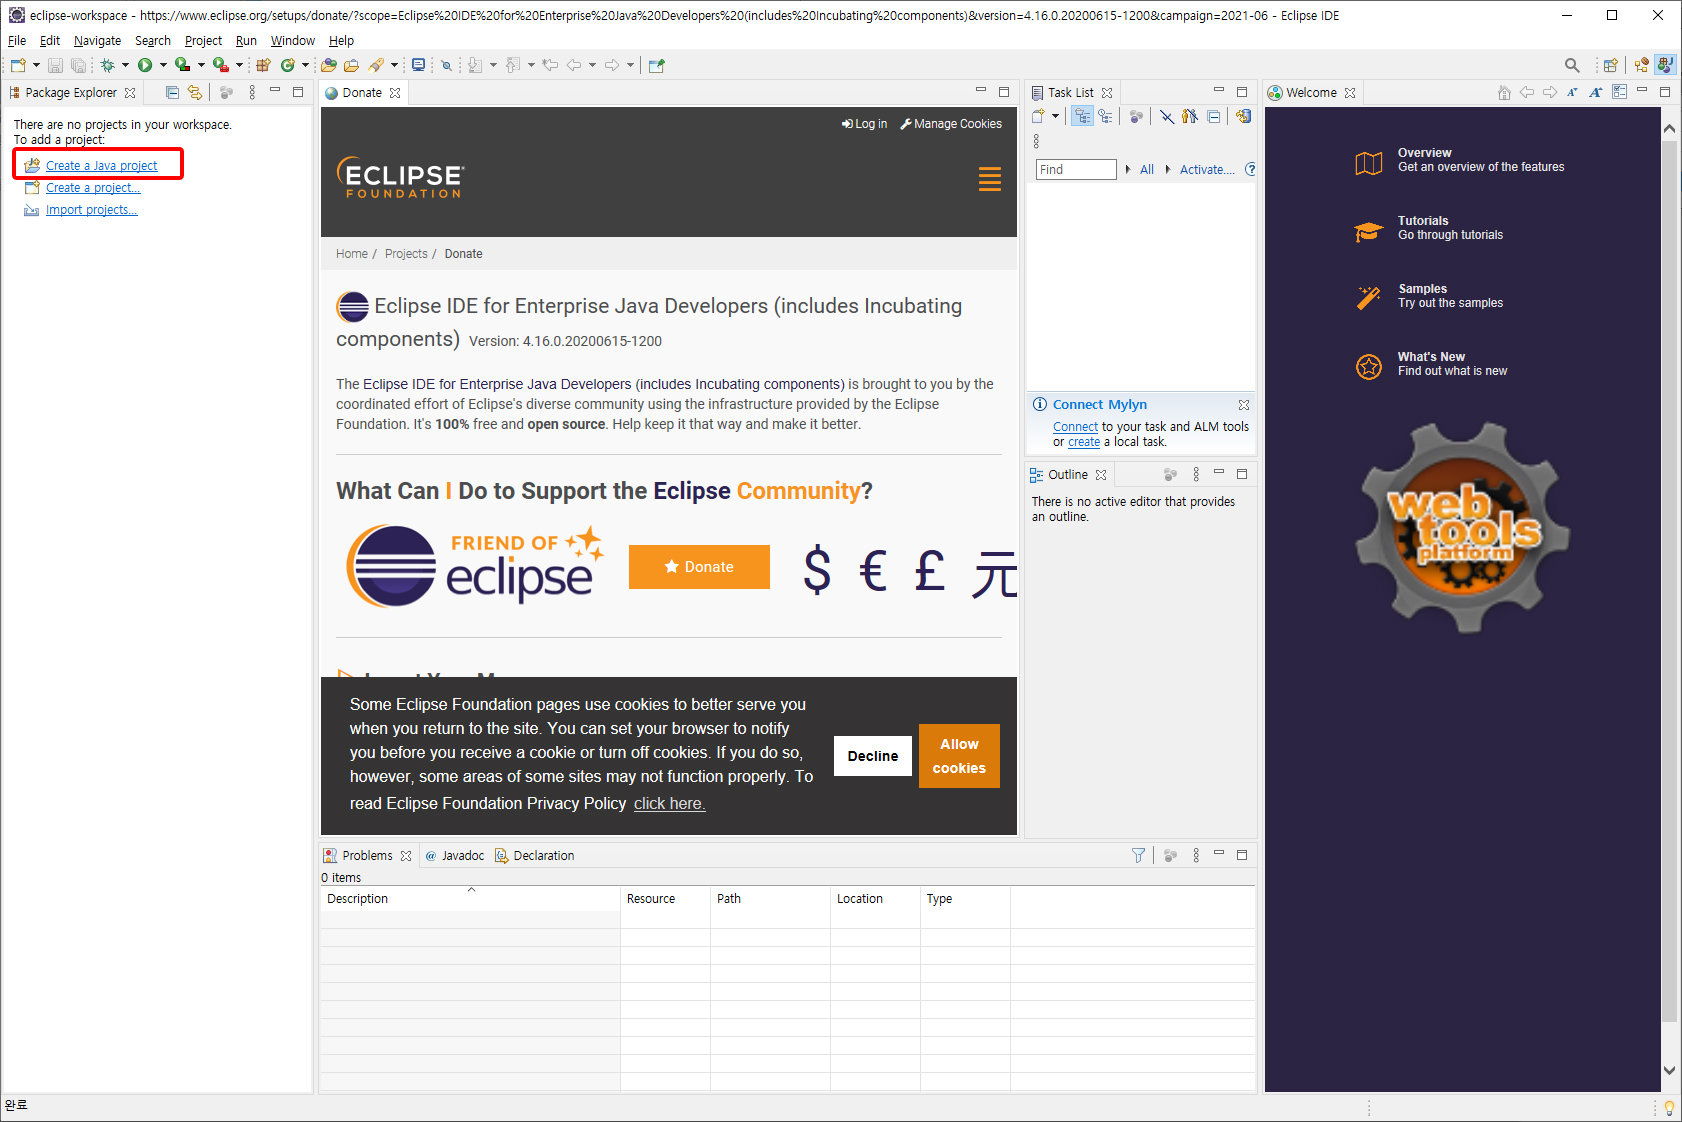
Task: Toggle Pin Editor in main toolbar
Action: 656,65
